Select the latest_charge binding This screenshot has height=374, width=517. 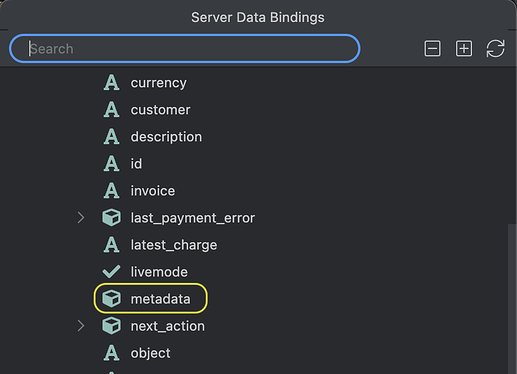174,245
